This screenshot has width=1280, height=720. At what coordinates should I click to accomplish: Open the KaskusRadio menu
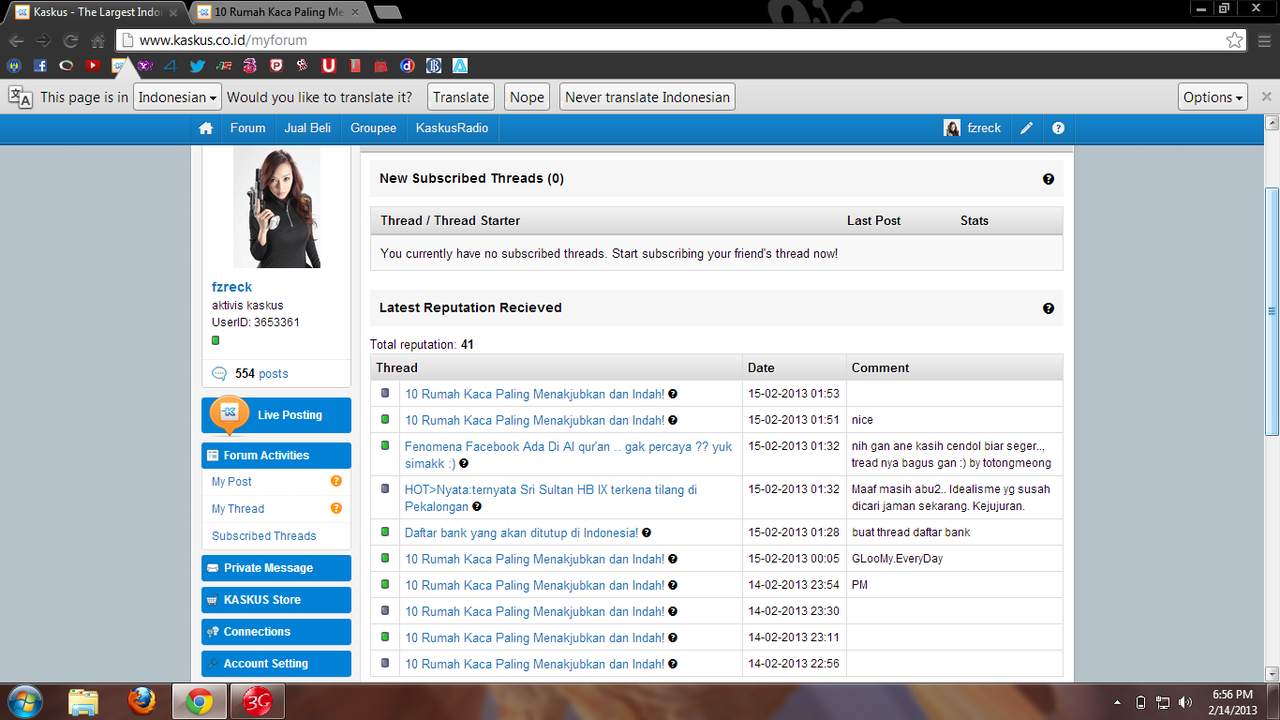[x=452, y=128]
